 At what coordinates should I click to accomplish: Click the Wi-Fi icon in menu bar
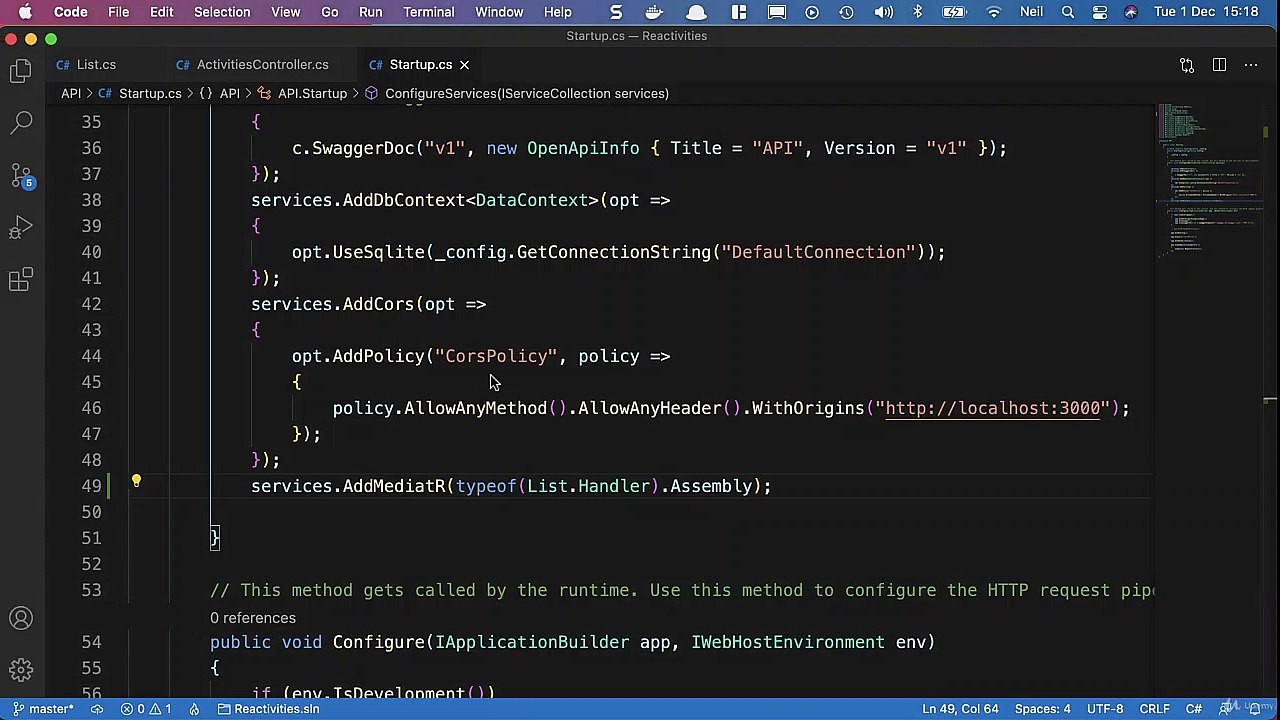[993, 12]
